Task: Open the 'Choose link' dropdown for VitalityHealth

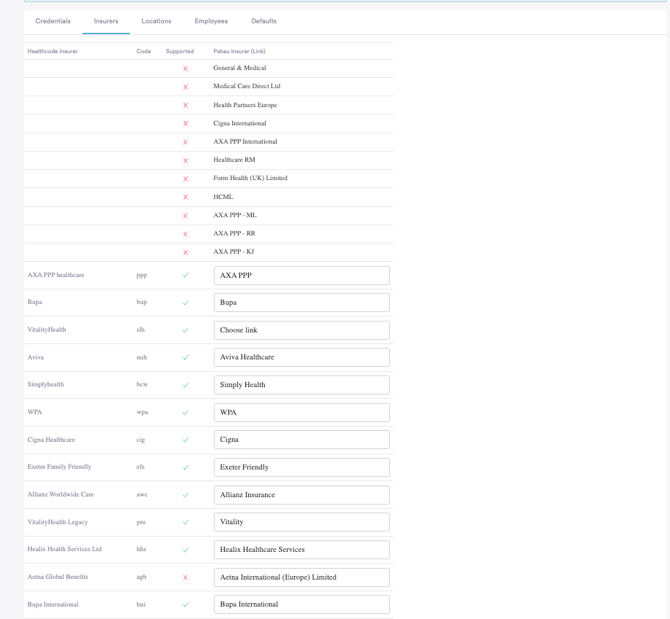Action: (301, 330)
